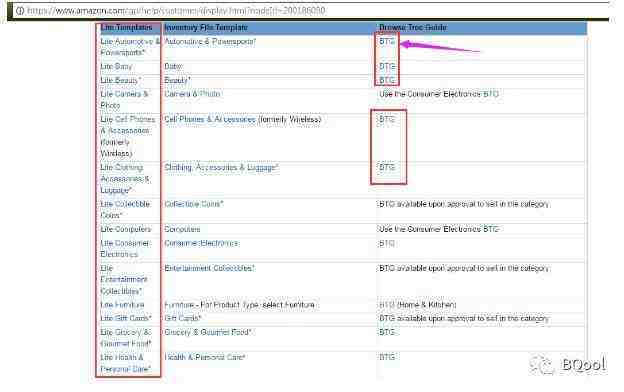The height and width of the screenshot is (392, 624).
Task: Open Computers inventory file template
Action: [182, 230]
